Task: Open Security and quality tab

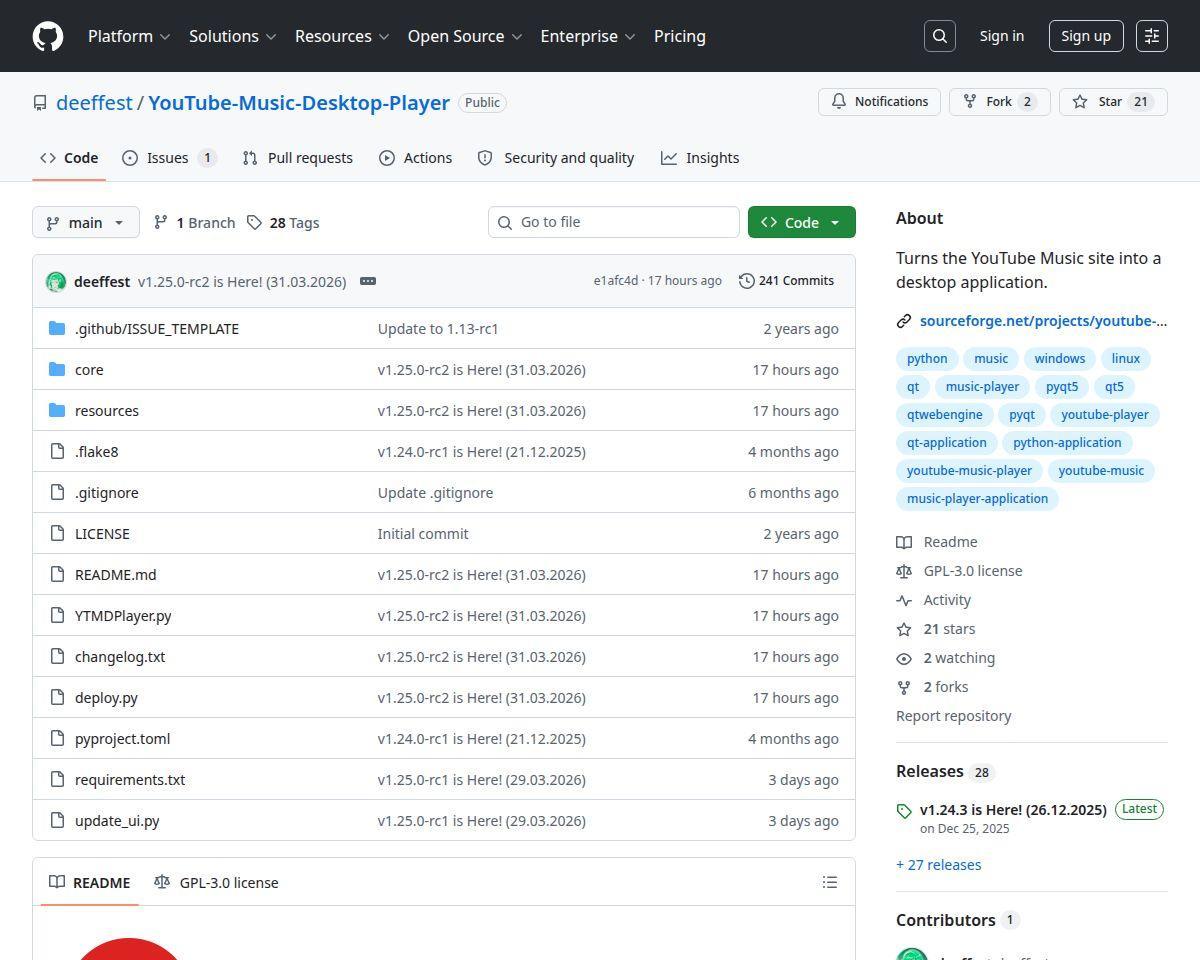Action: [x=556, y=158]
